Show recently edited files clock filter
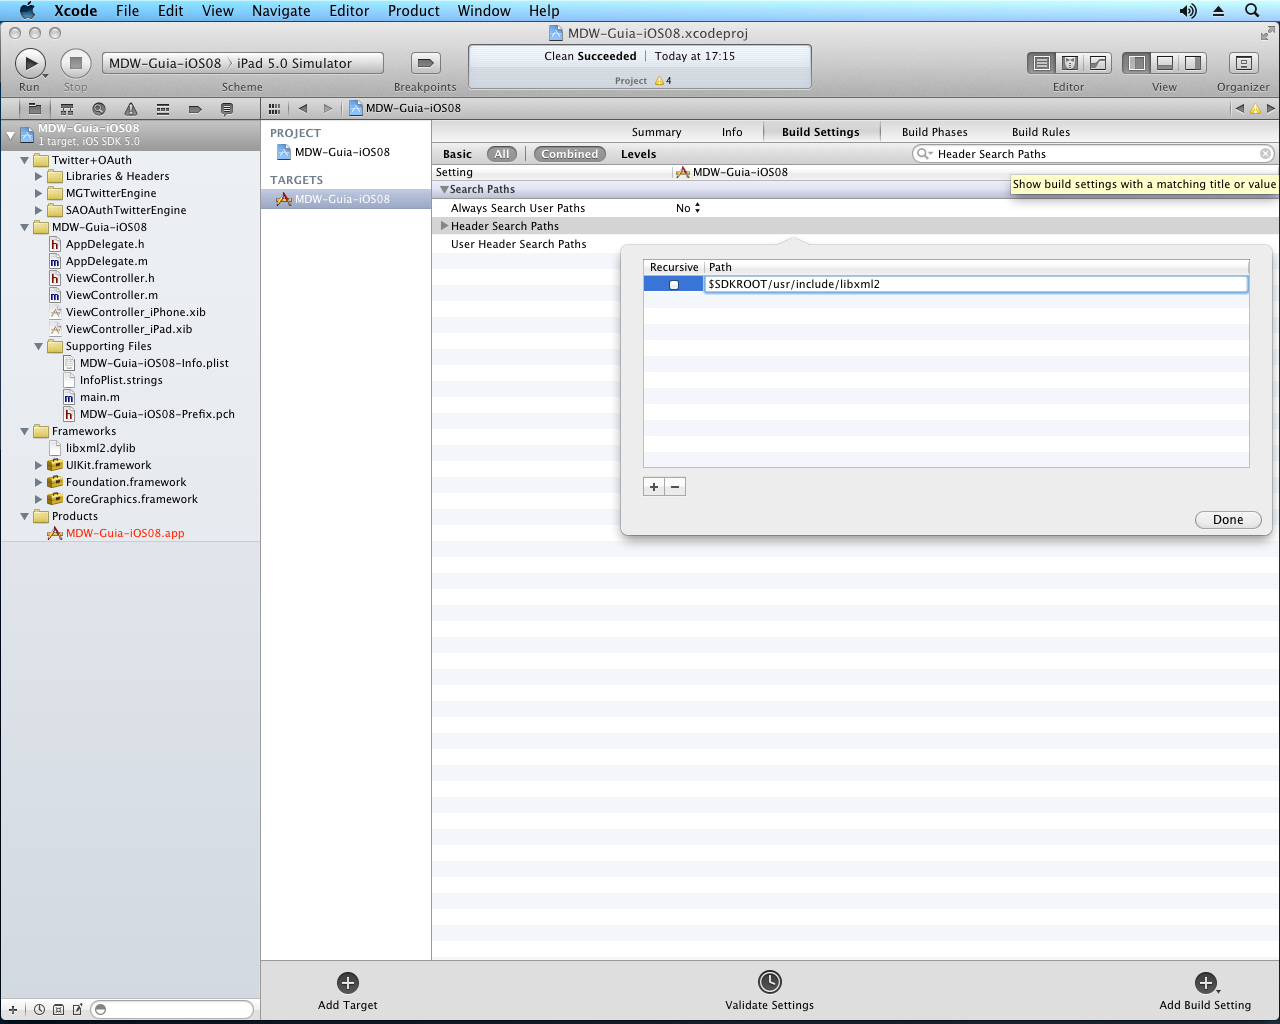The image size is (1280, 1024). click(40, 1010)
